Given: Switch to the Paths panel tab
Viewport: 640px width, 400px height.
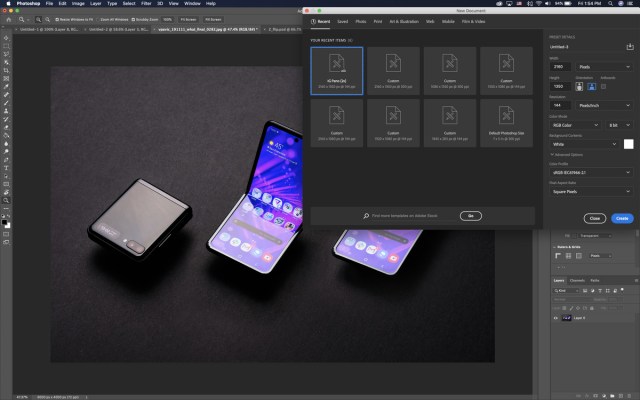Looking at the screenshot, I should click(x=595, y=280).
